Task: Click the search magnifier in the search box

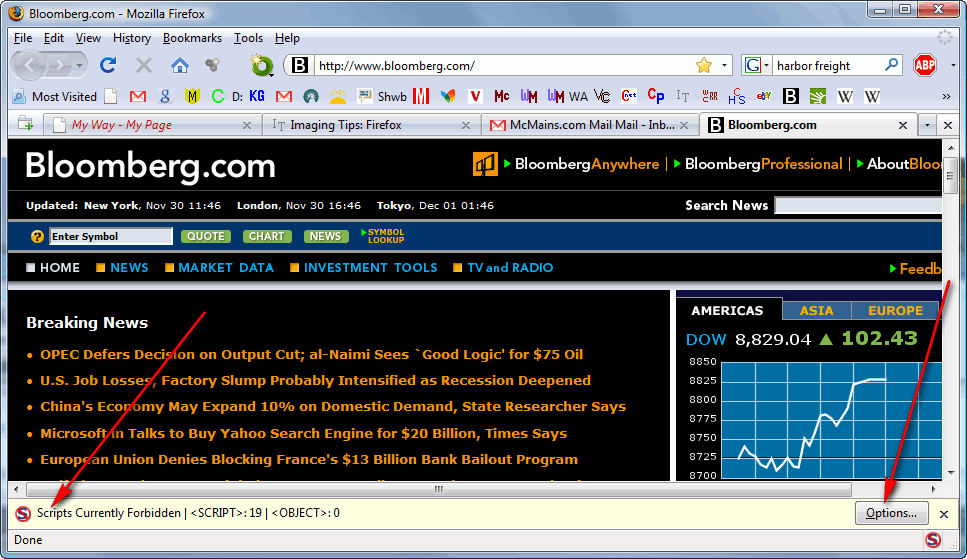Action: [x=891, y=65]
